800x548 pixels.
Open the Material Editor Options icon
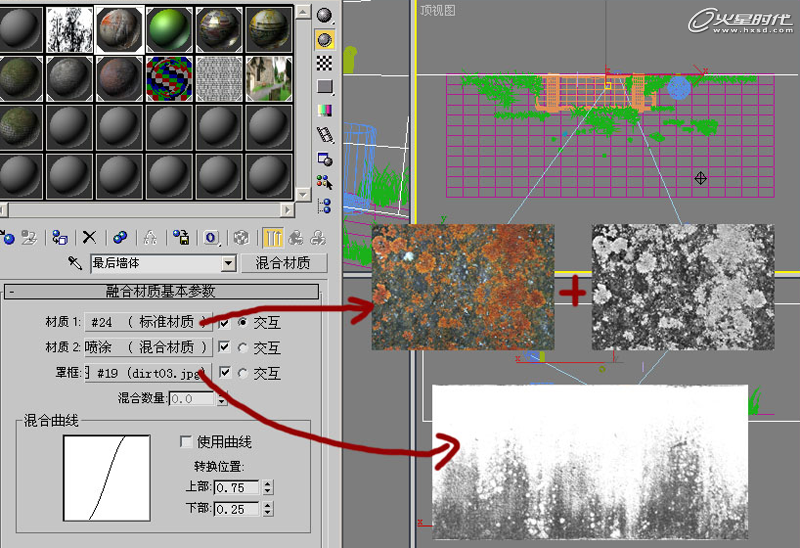coord(324,159)
